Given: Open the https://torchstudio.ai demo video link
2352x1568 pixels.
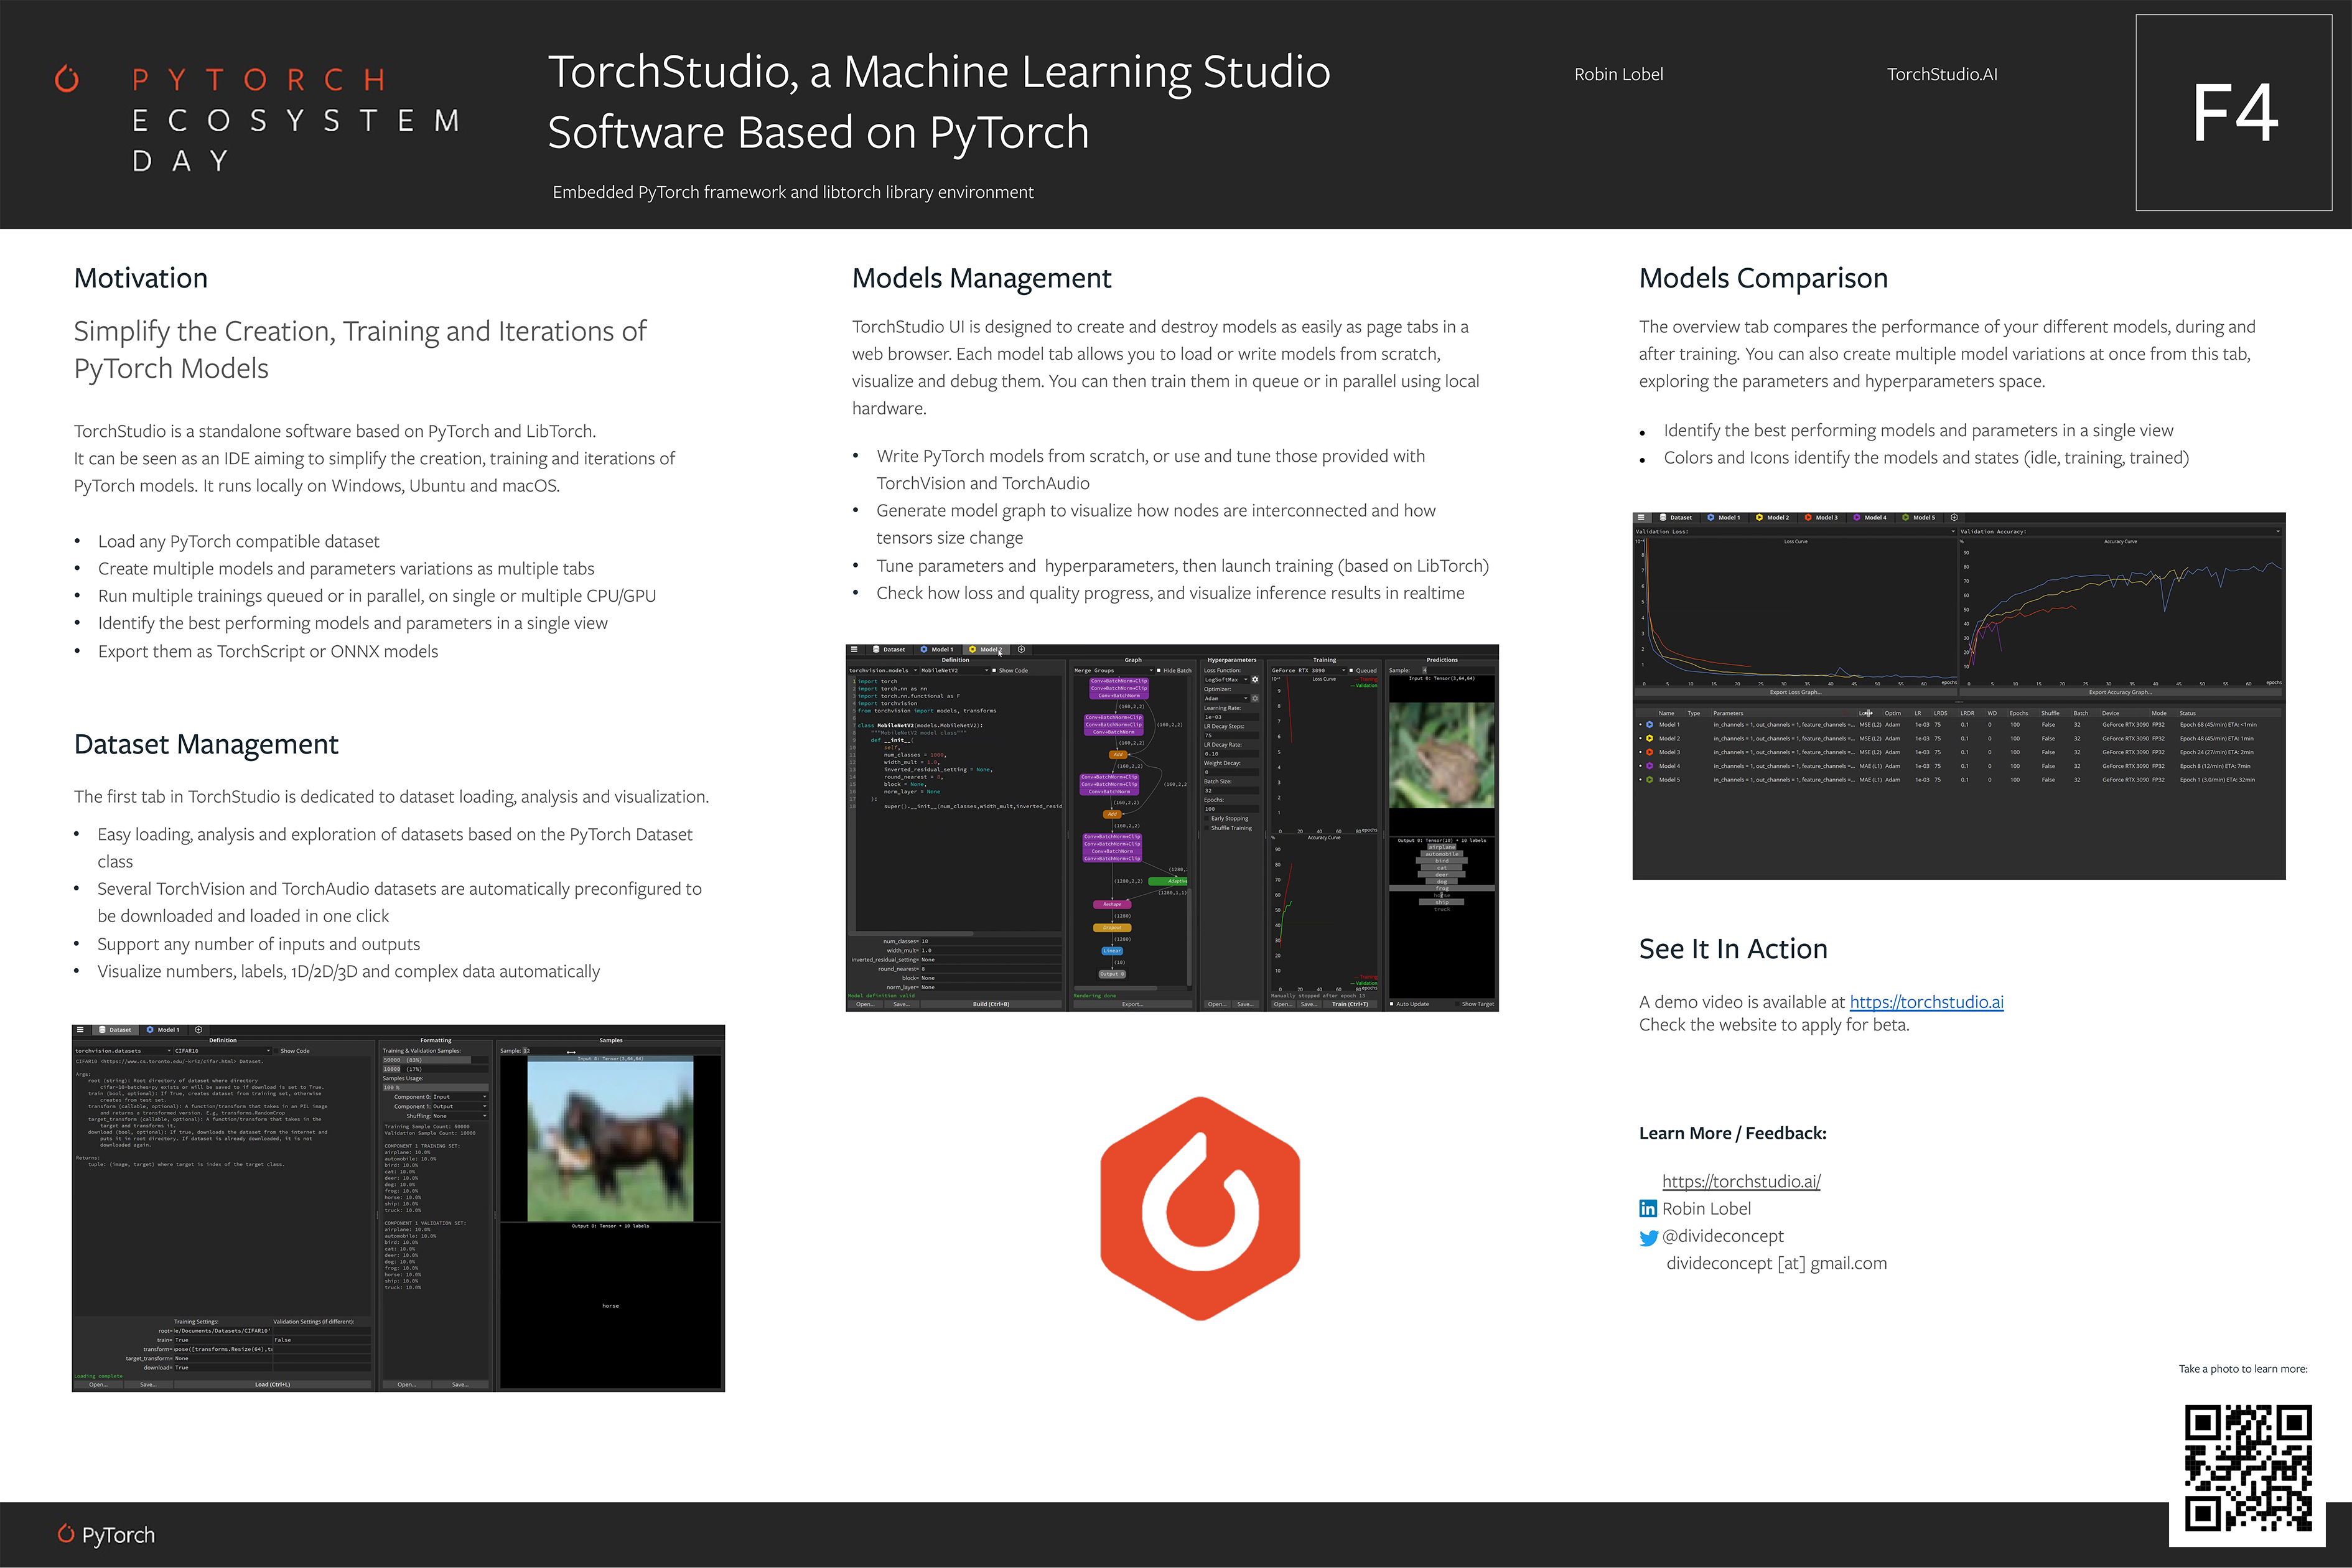Looking at the screenshot, I should click(x=1926, y=1003).
